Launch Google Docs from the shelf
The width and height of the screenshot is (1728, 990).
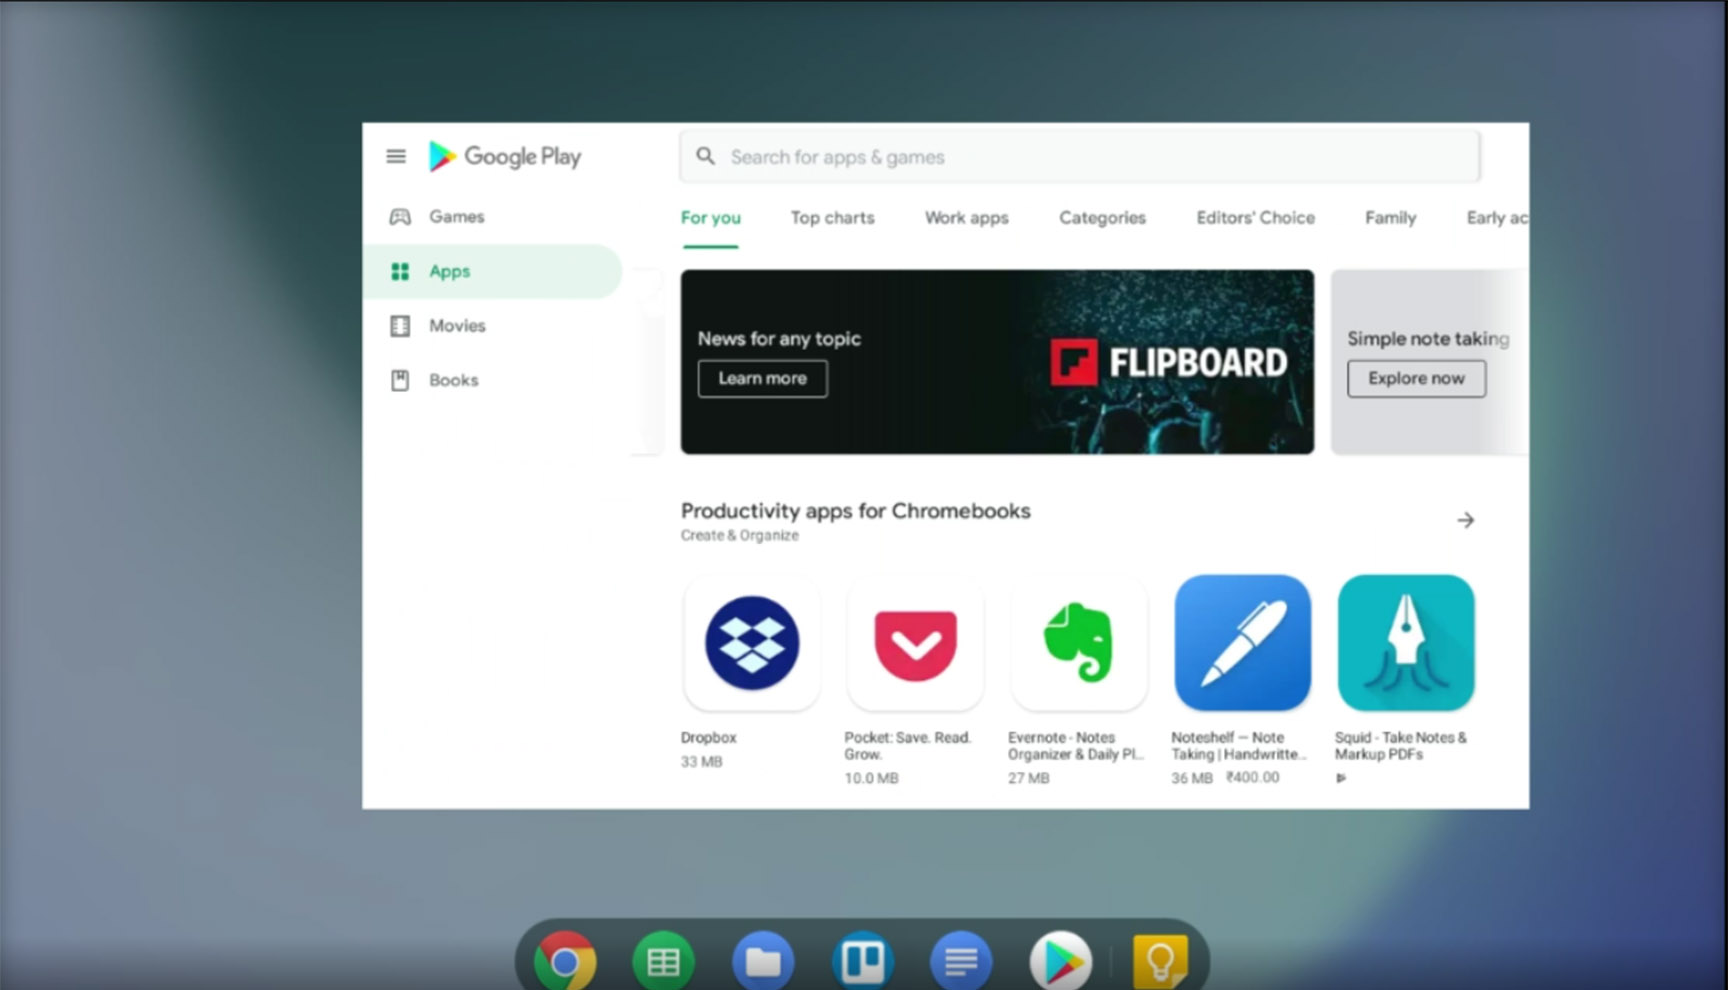(961, 961)
